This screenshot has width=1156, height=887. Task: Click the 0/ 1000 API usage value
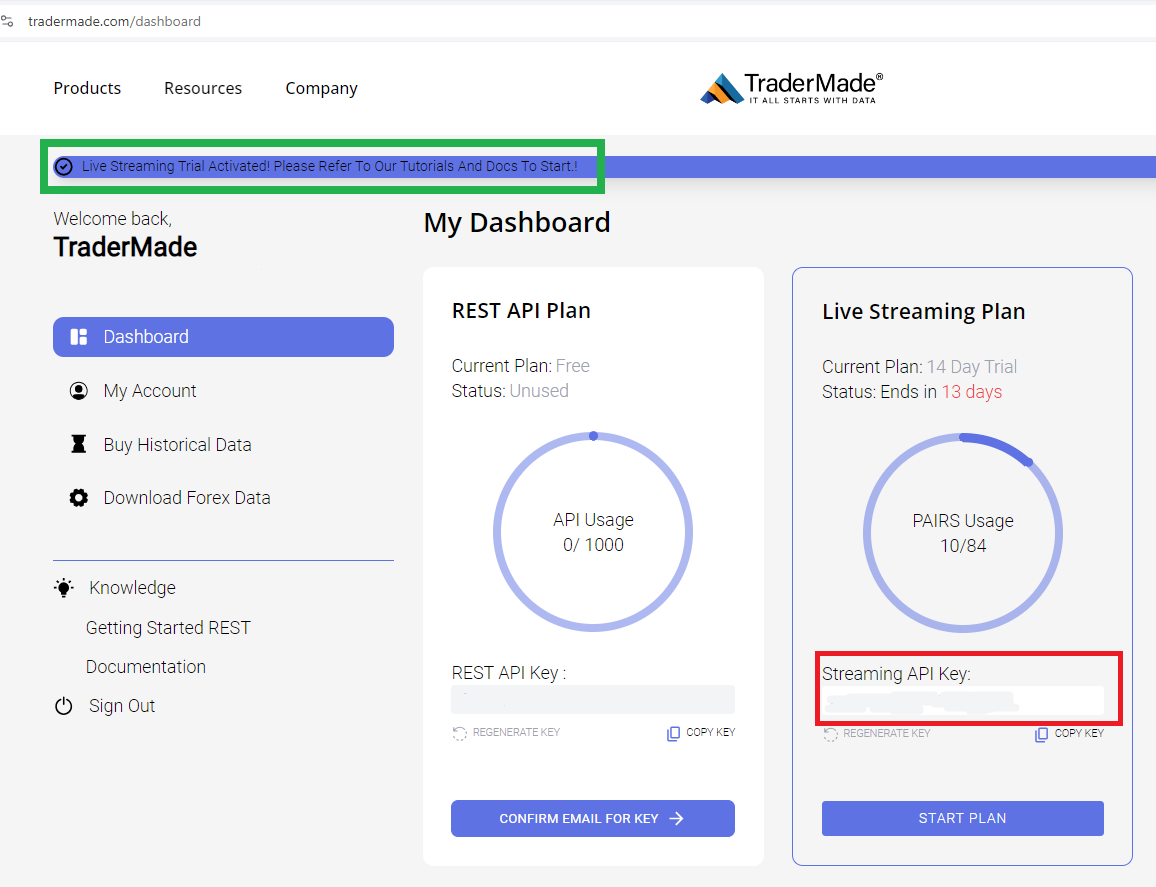[593, 545]
